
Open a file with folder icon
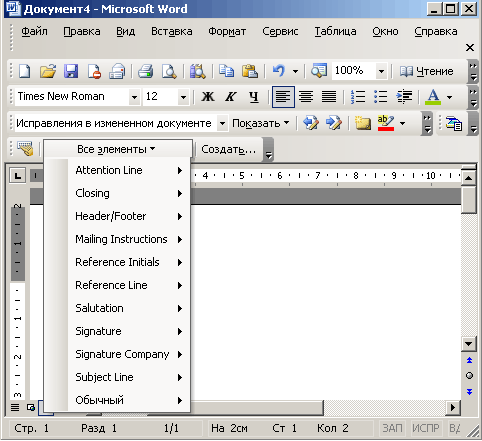tap(48, 71)
